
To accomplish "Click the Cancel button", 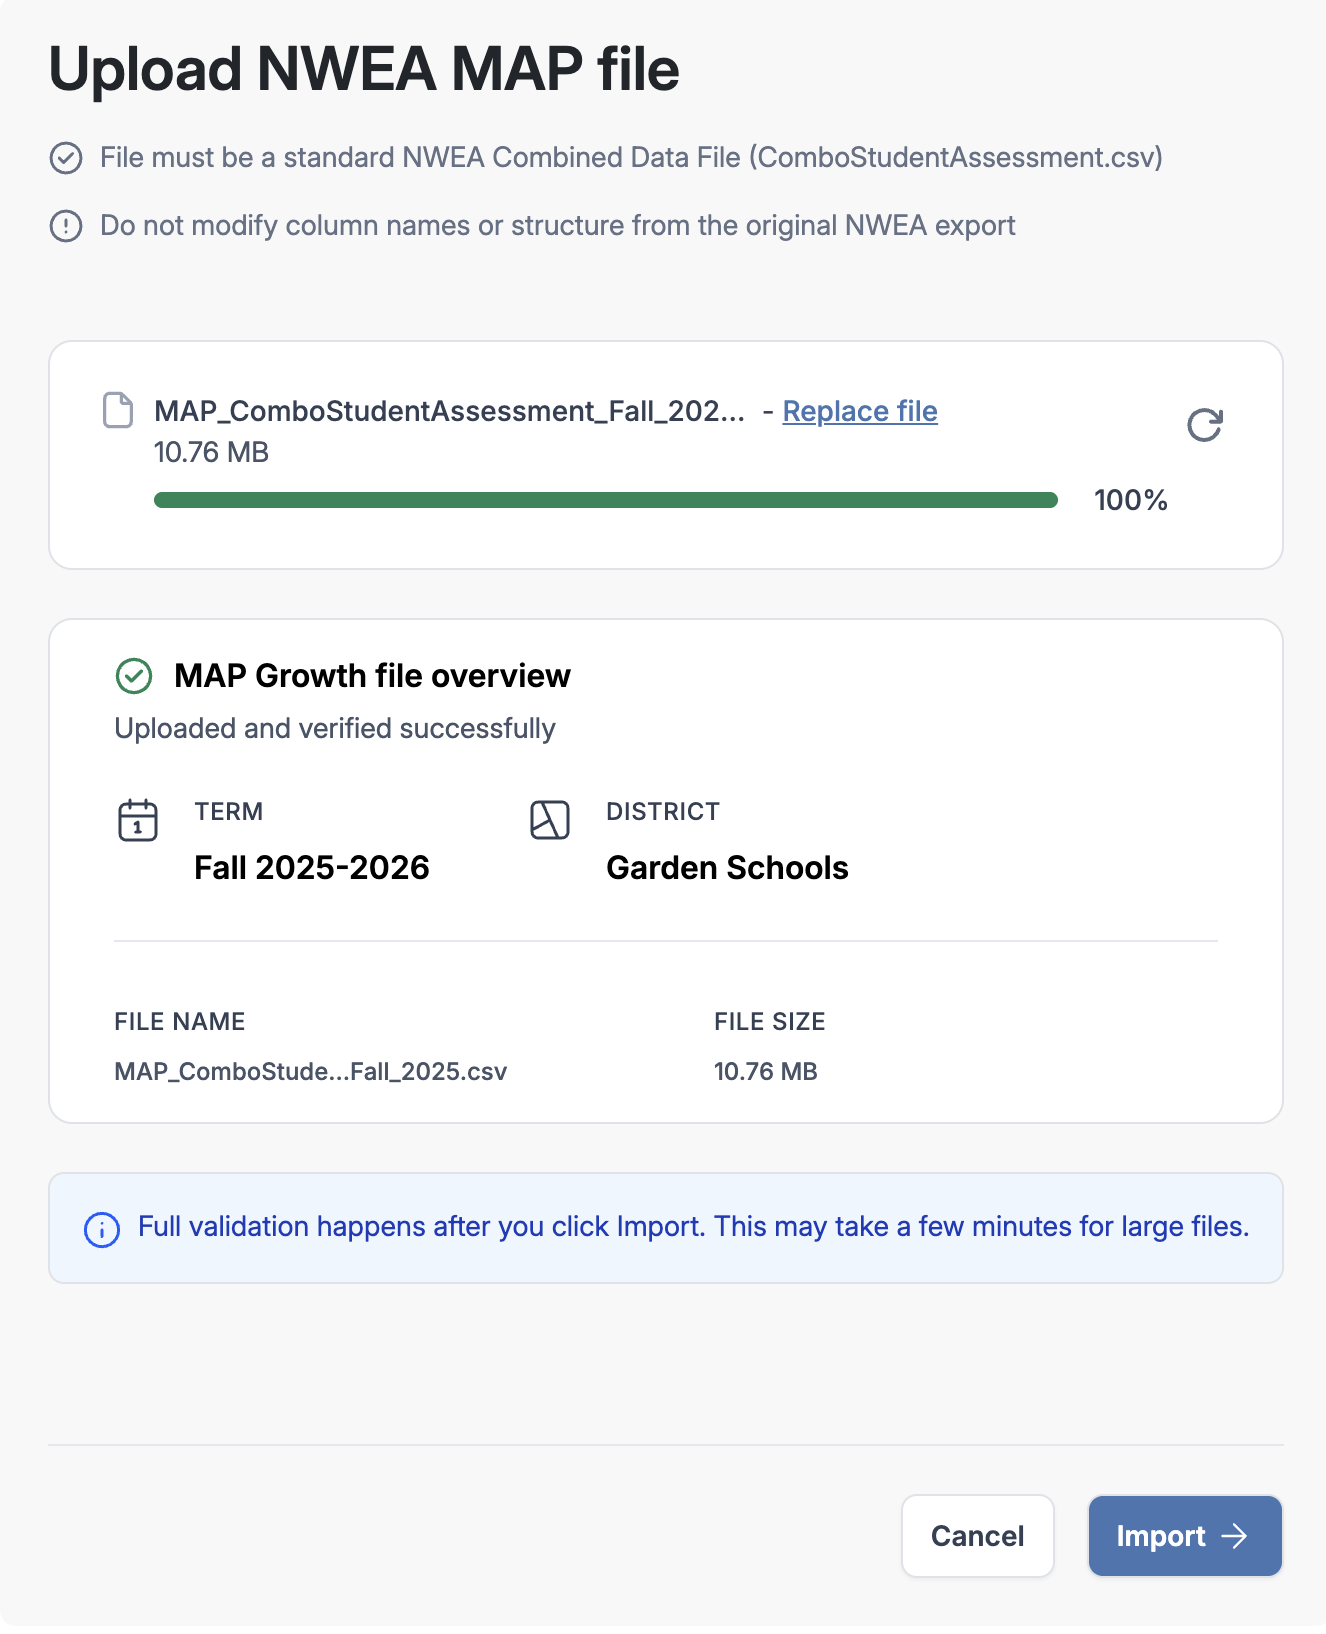I will pos(978,1536).
